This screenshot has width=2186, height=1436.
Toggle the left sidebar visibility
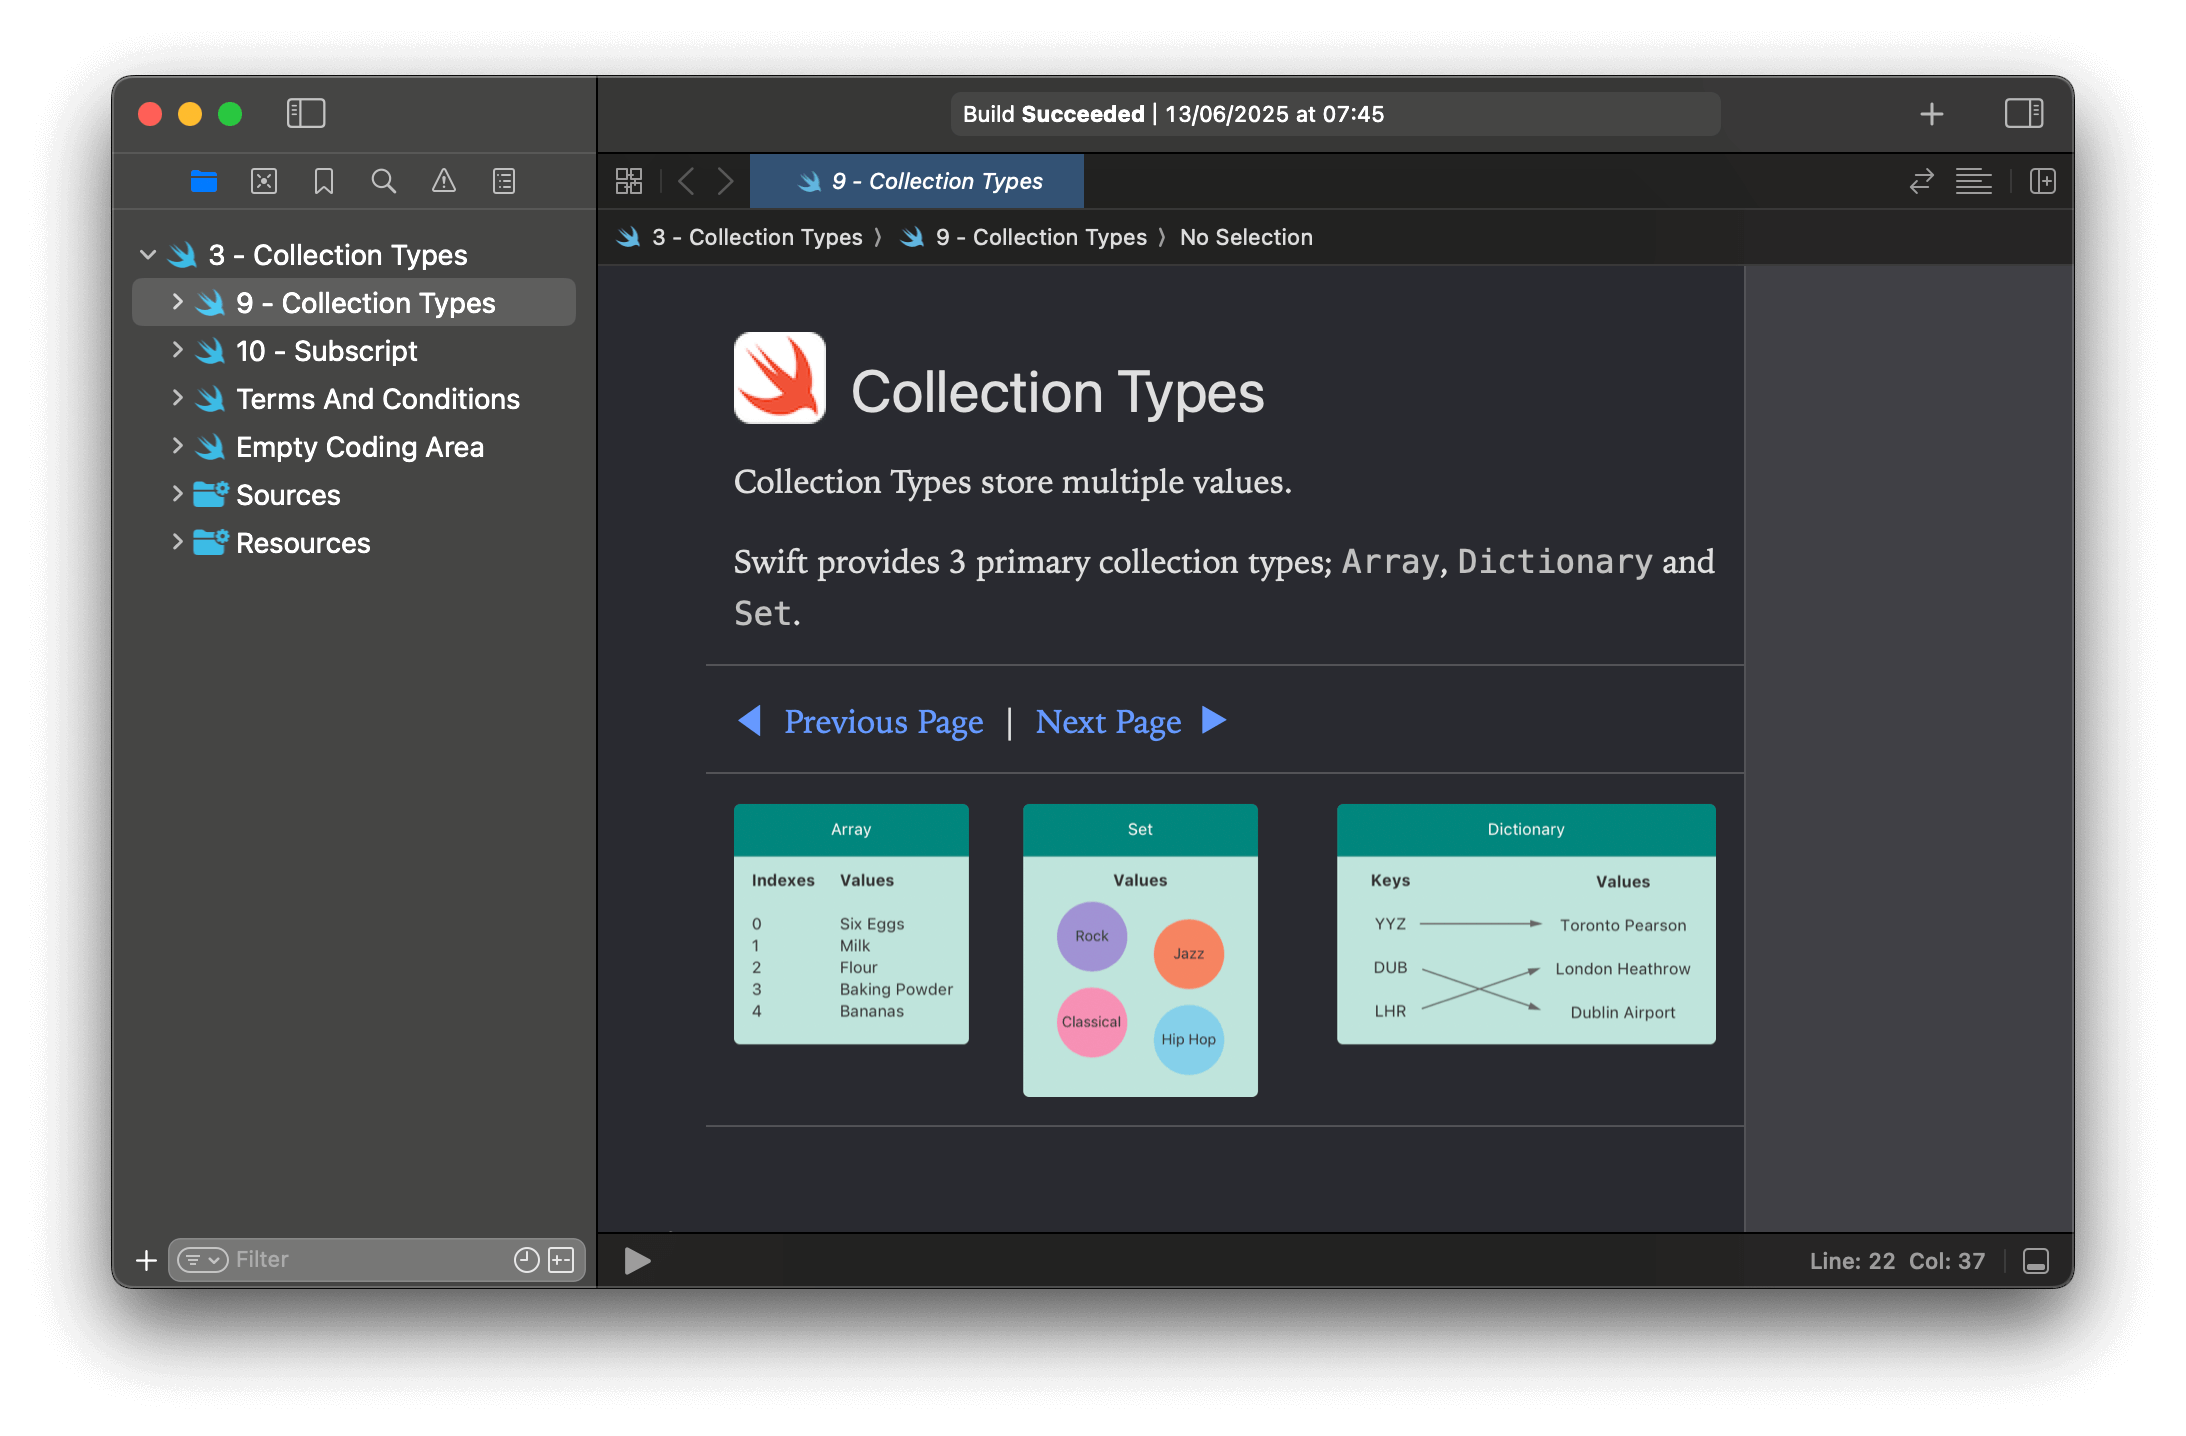point(306,113)
